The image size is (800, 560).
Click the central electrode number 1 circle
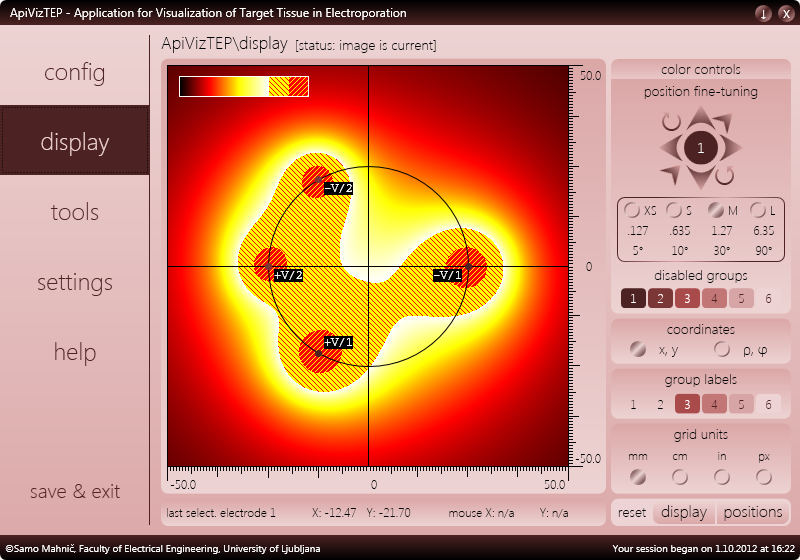coord(701,148)
